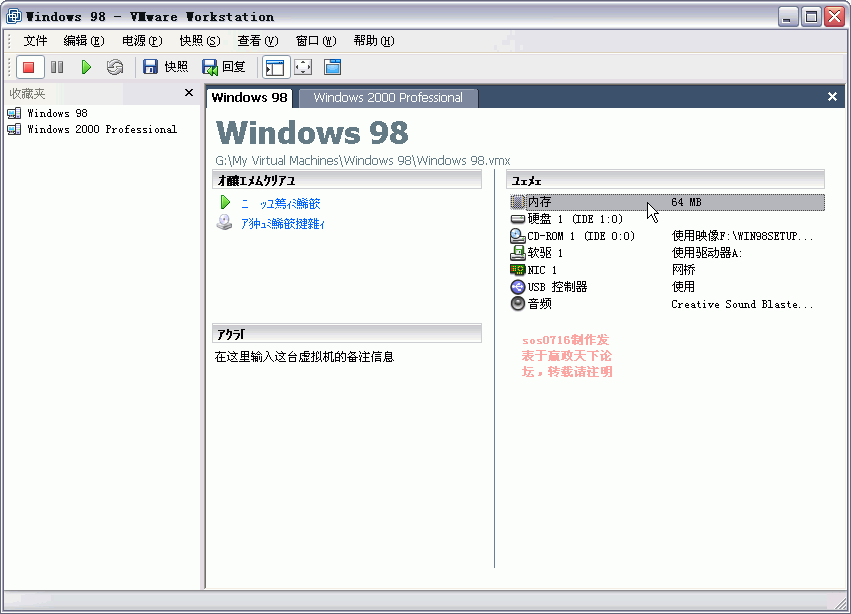Select Windows 2000 Professional in favorites list
The height and width of the screenshot is (614, 851).
click(102, 129)
